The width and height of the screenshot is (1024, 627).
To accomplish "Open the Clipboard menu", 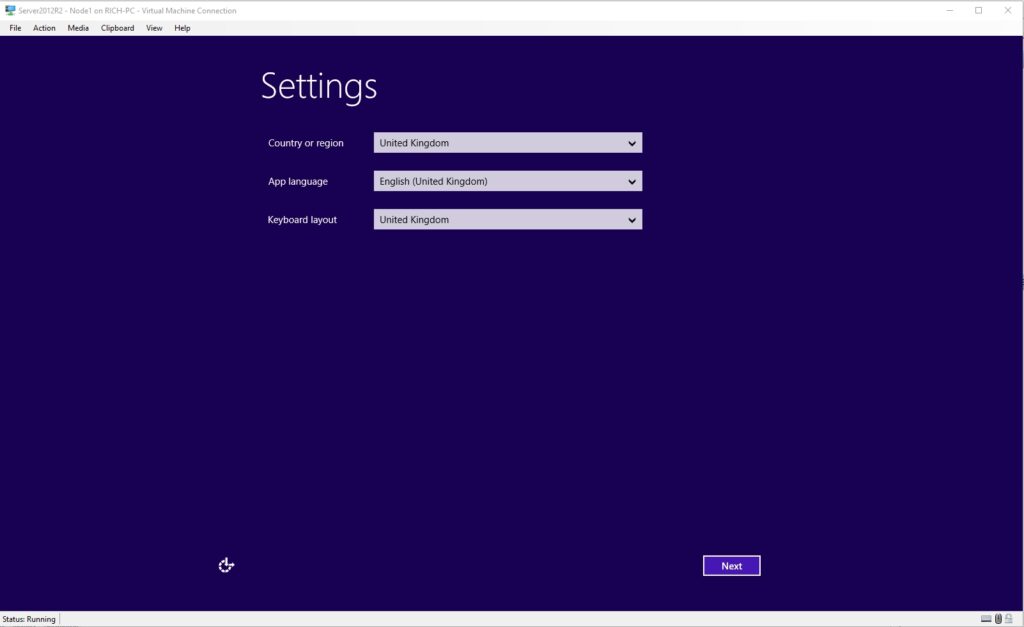I will pyautogui.click(x=117, y=28).
